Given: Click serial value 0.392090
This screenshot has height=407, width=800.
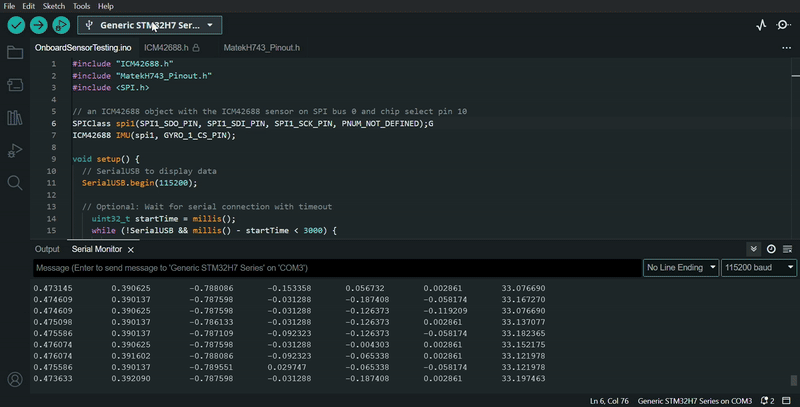Looking at the screenshot, I should pyautogui.click(x=131, y=378).
